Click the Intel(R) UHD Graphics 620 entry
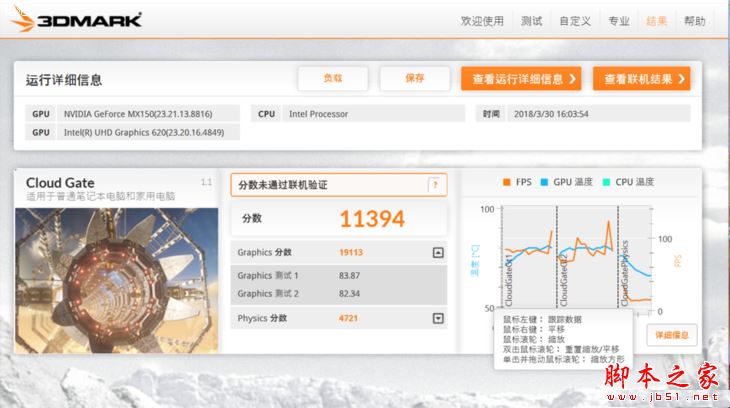The height and width of the screenshot is (408, 730). [x=133, y=133]
